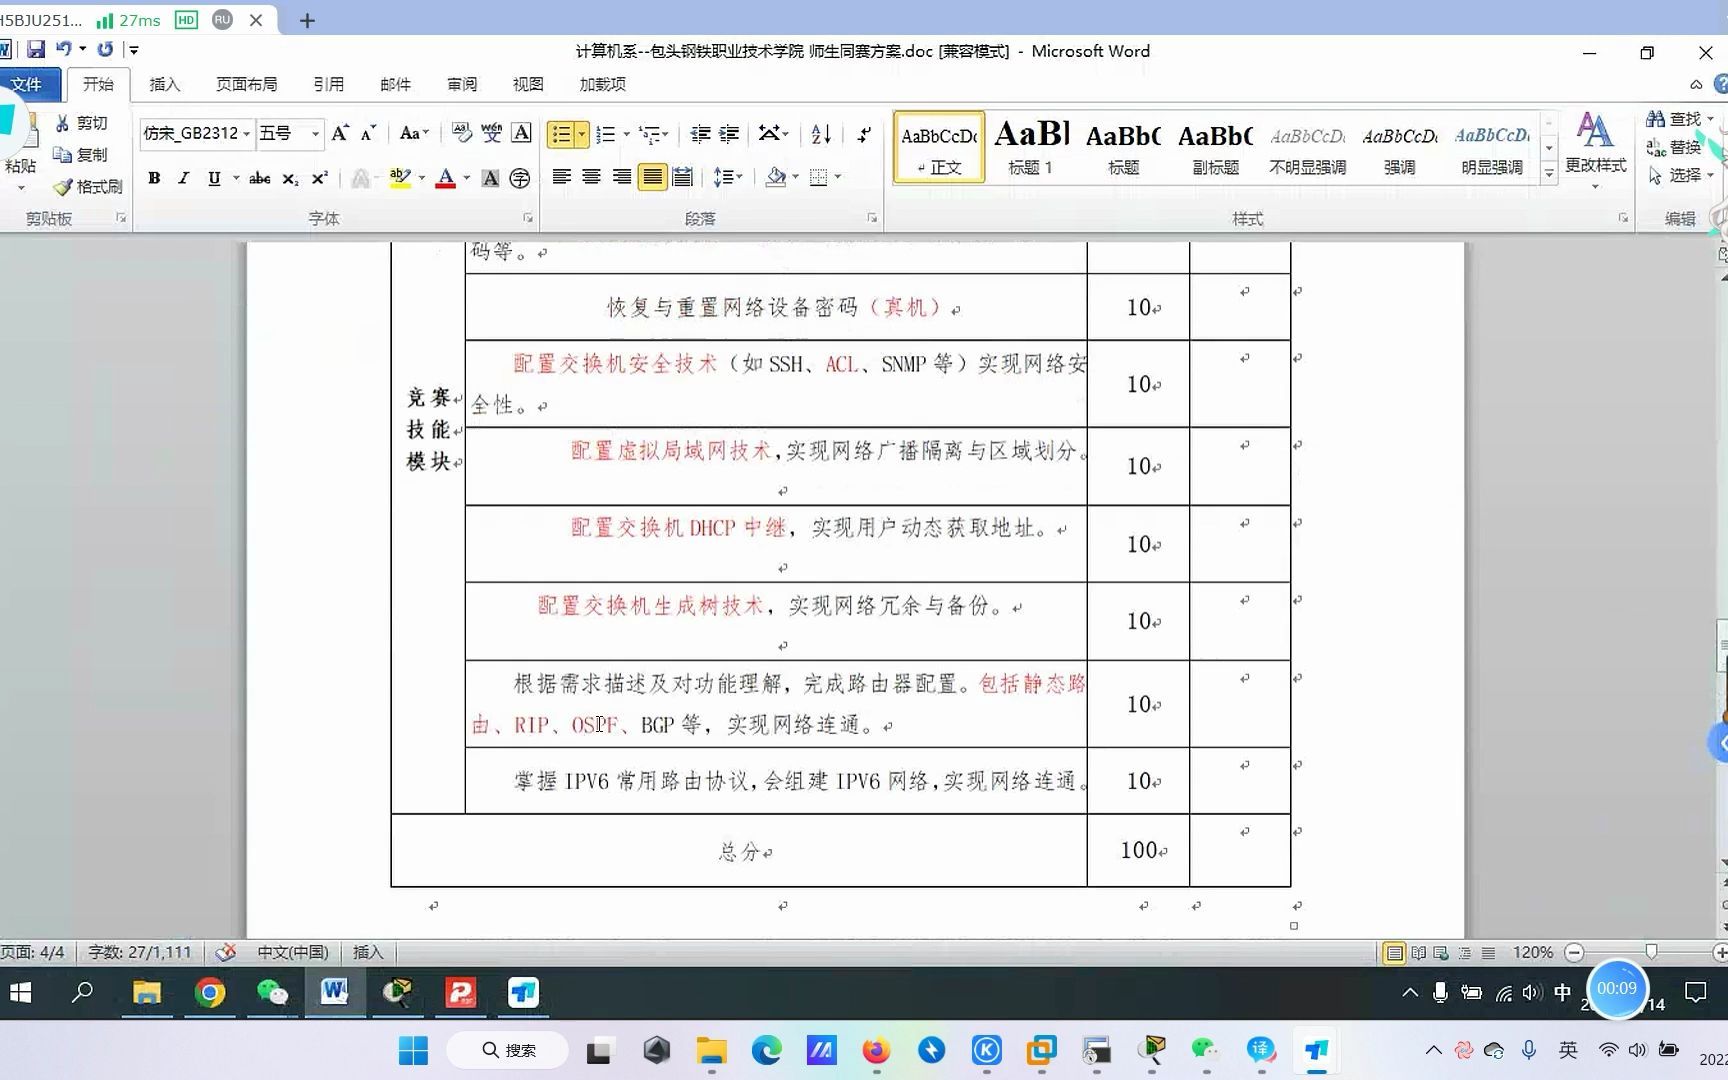The width and height of the screenshot is (1728, 1080).
Task: Apply paragraph shading with the bucket icon
Action: coord(777,177)
